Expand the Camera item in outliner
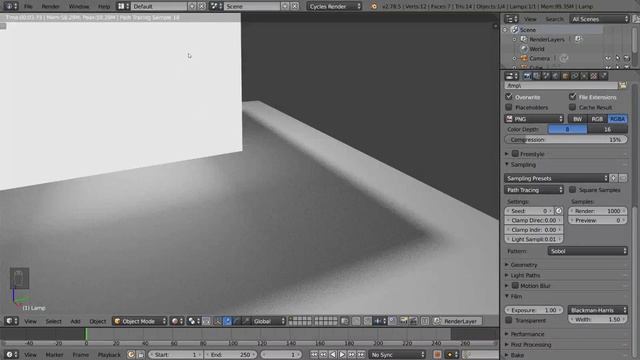 515,58
